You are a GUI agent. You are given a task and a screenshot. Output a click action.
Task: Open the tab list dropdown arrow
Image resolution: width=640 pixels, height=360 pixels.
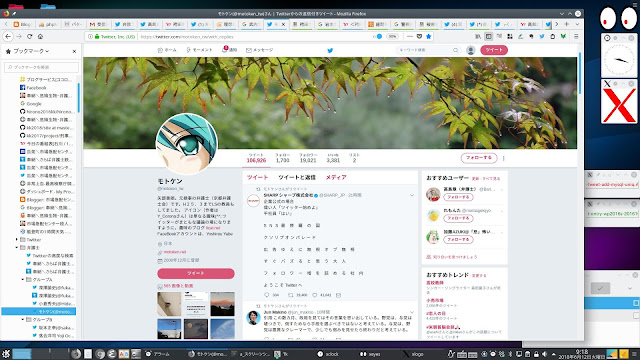pos(577,24)
